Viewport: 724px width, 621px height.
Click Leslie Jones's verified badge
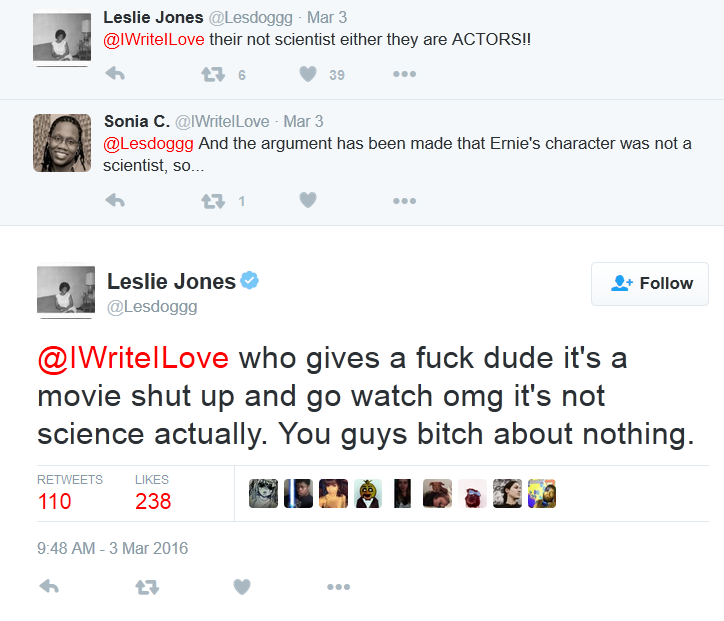(x=250, y=281)
